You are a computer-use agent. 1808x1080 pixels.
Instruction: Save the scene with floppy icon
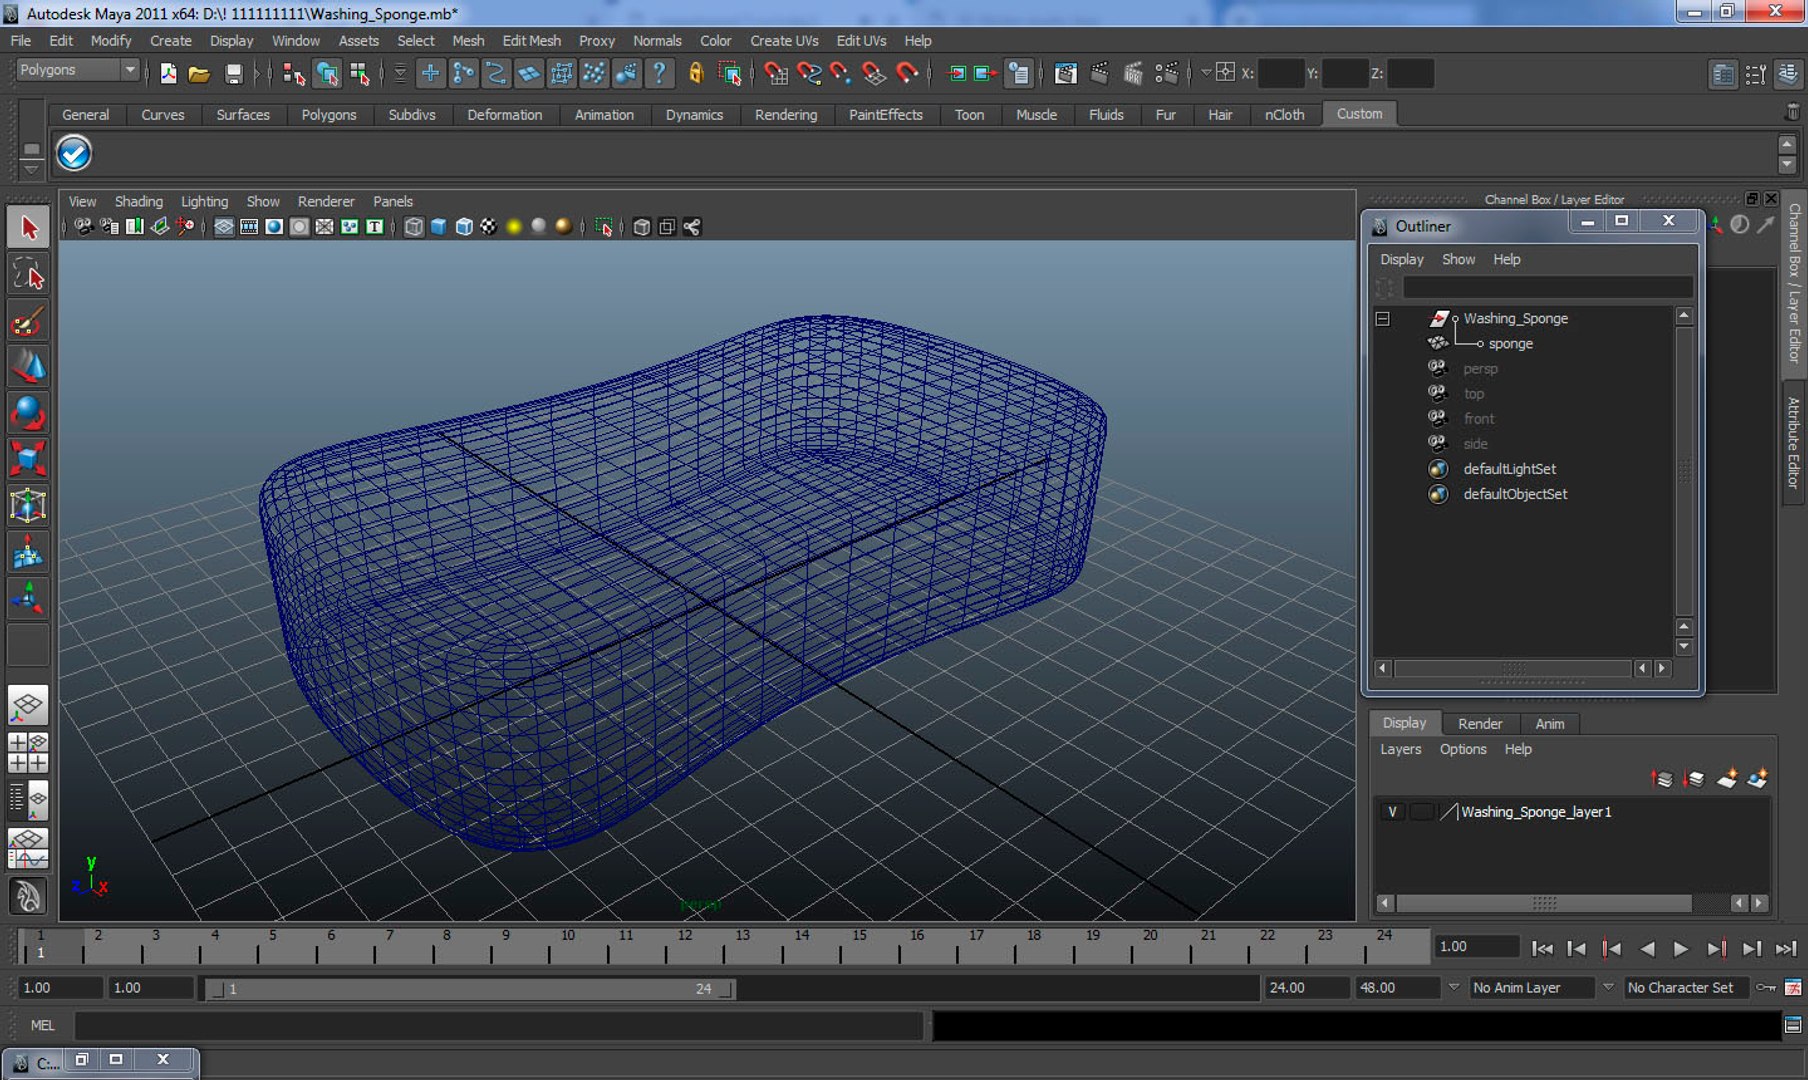click(233, 73)
